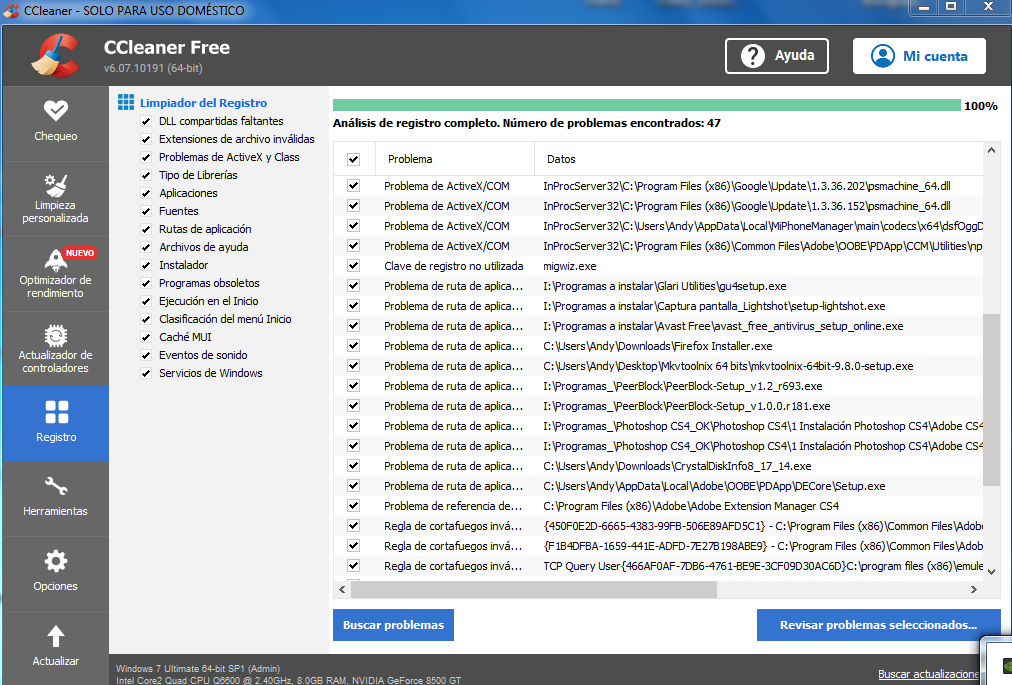This screenshot has width=1012, height=685.
Task: Click the horizontal scrollbar thumb
Action: coord(534,589)
